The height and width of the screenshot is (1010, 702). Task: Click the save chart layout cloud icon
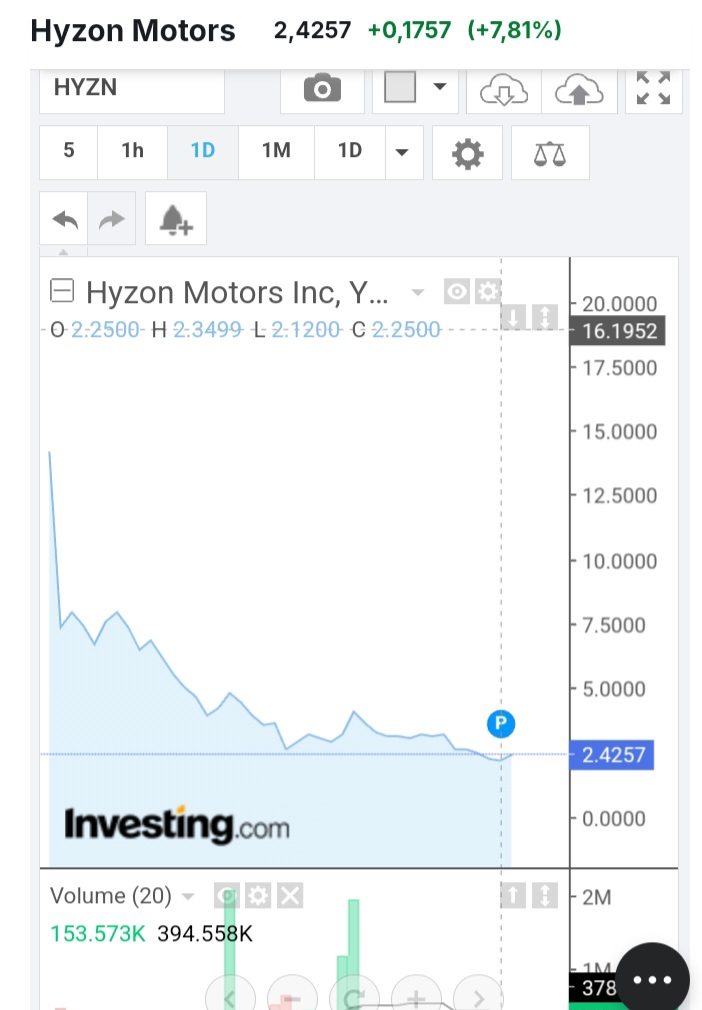click(x=579, y=91)
